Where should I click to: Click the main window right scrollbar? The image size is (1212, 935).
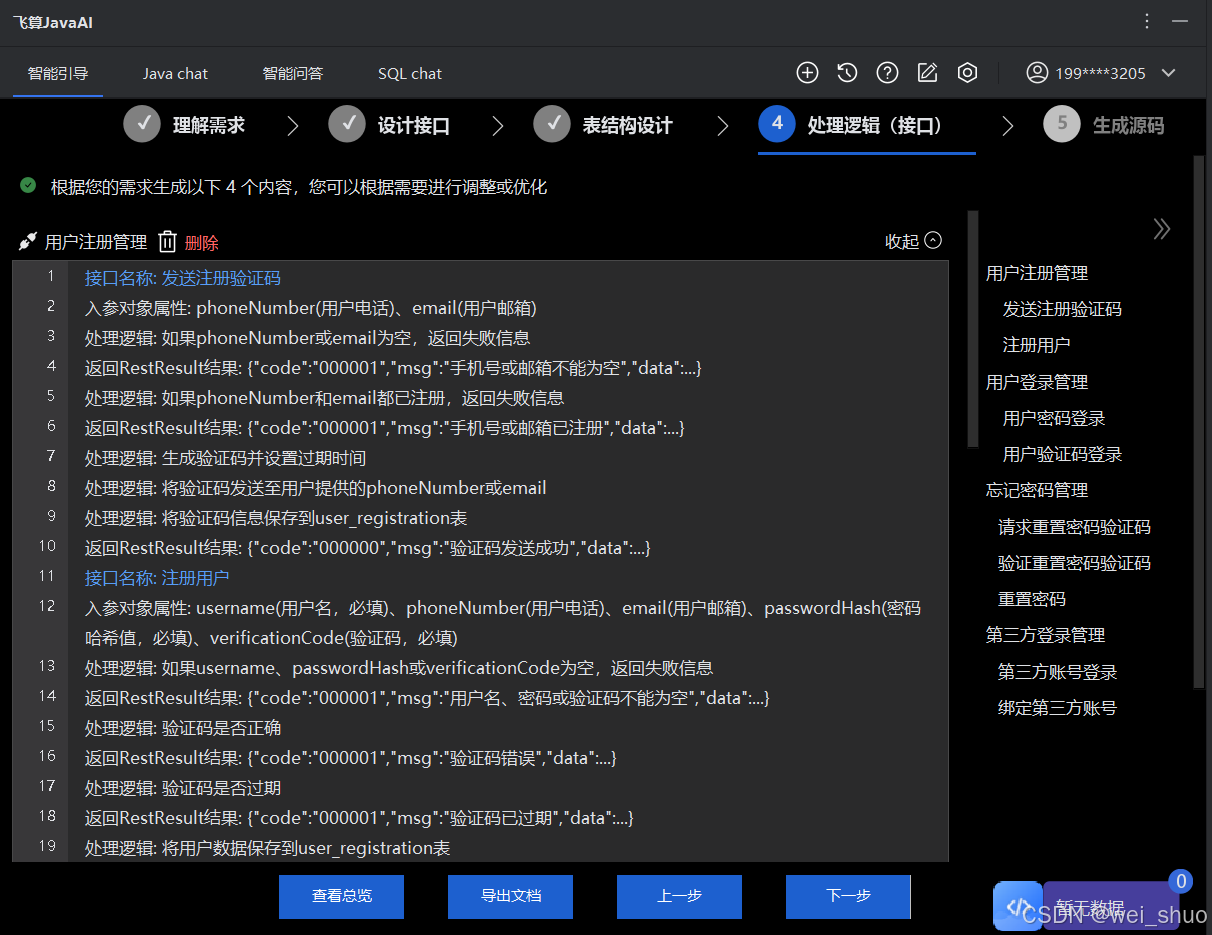coord(1198,422)
